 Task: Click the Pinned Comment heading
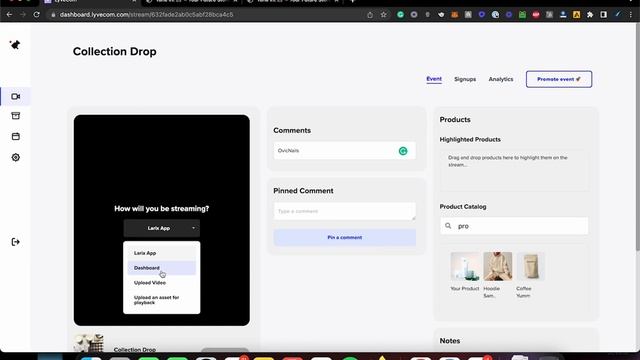pos(303,191)
